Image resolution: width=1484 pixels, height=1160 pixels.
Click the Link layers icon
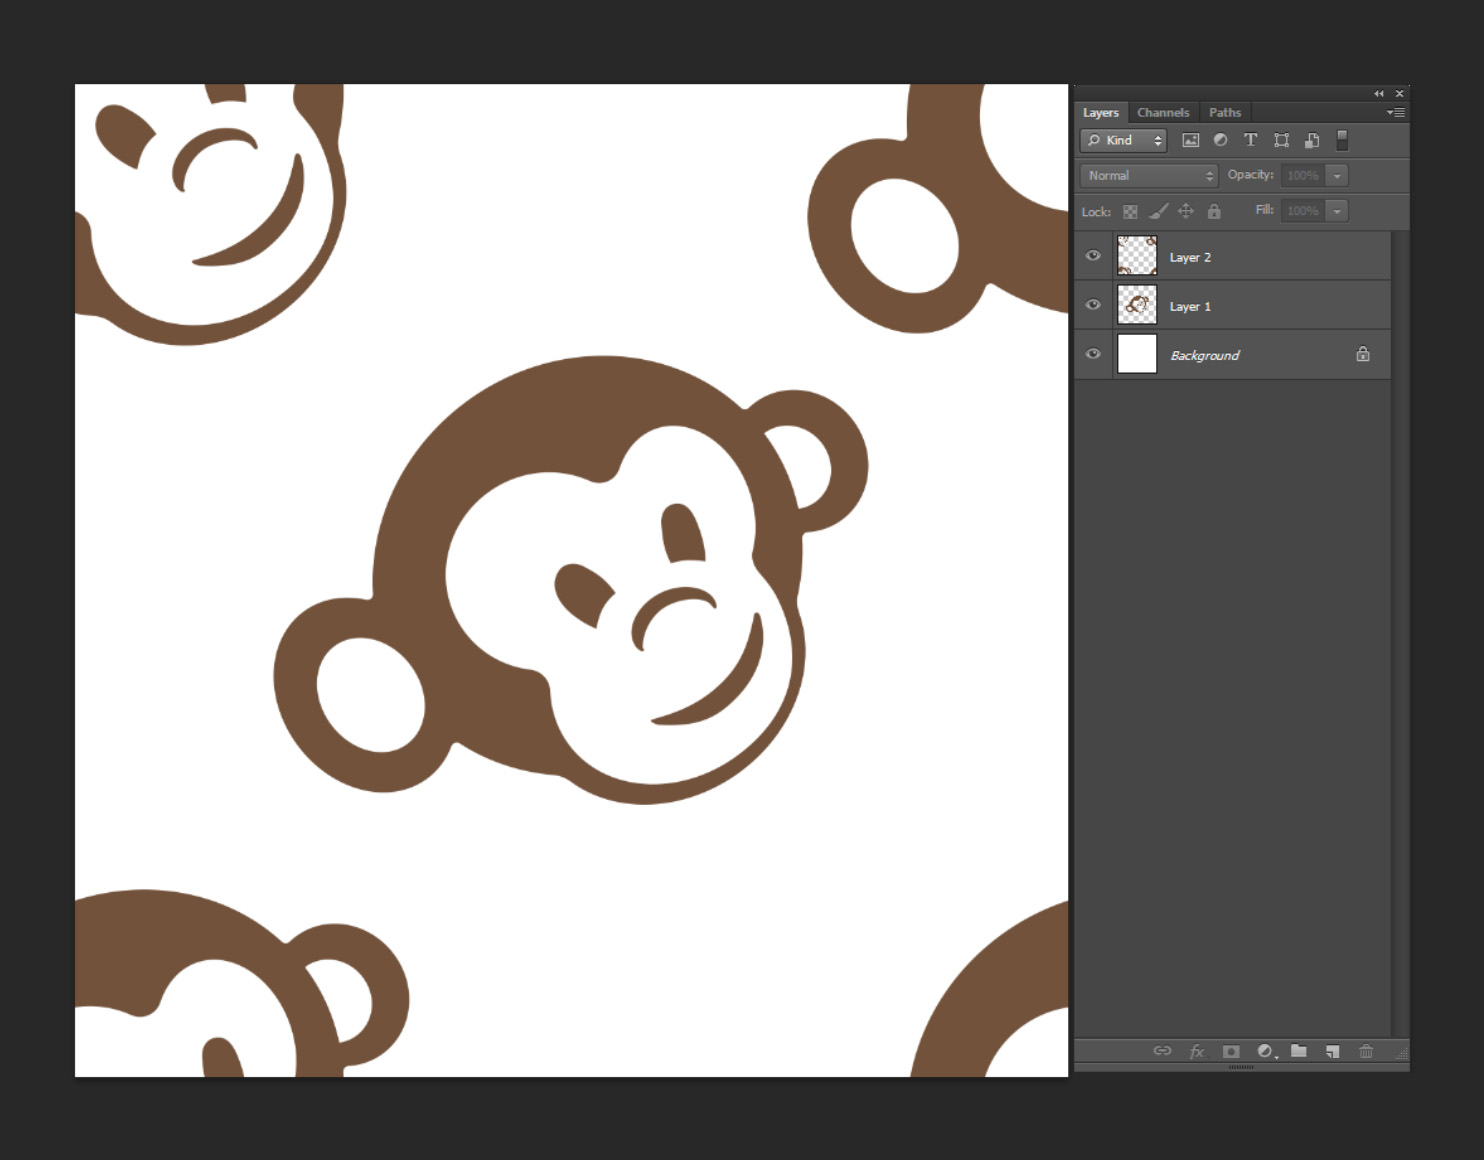tap(1163, 1051)
